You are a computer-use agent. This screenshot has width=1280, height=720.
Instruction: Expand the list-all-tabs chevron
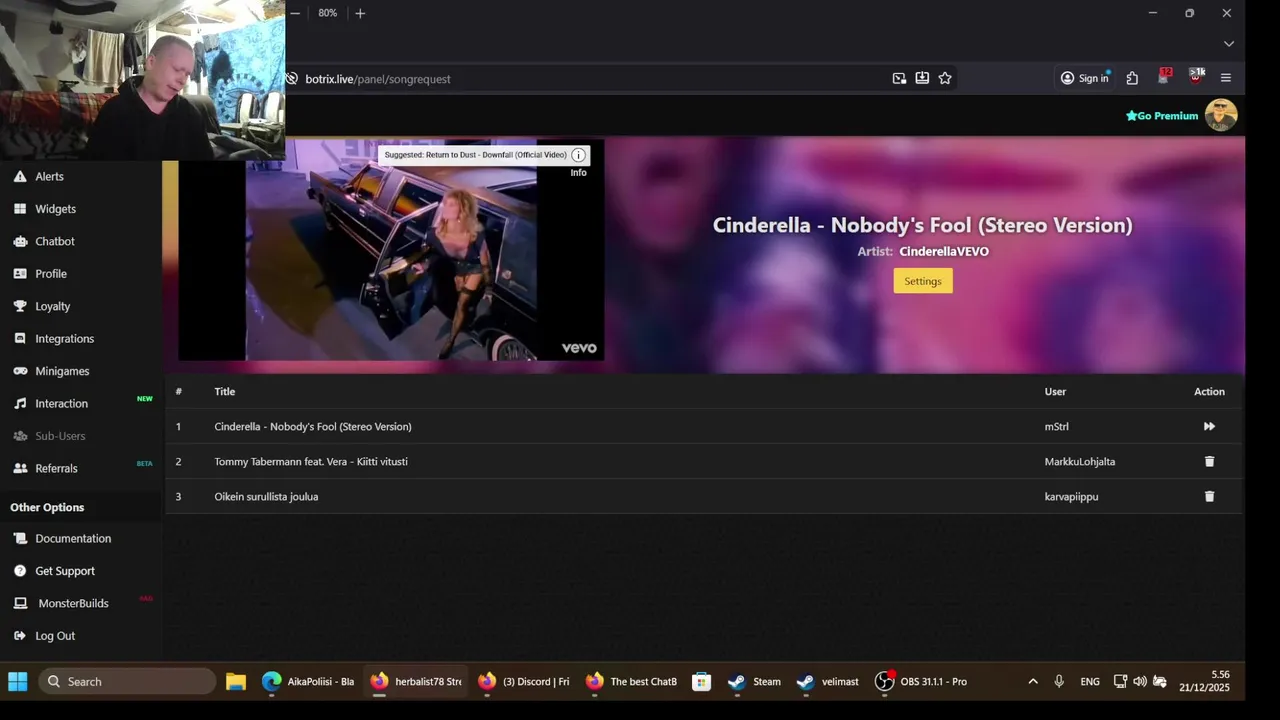click(1229, 44)
